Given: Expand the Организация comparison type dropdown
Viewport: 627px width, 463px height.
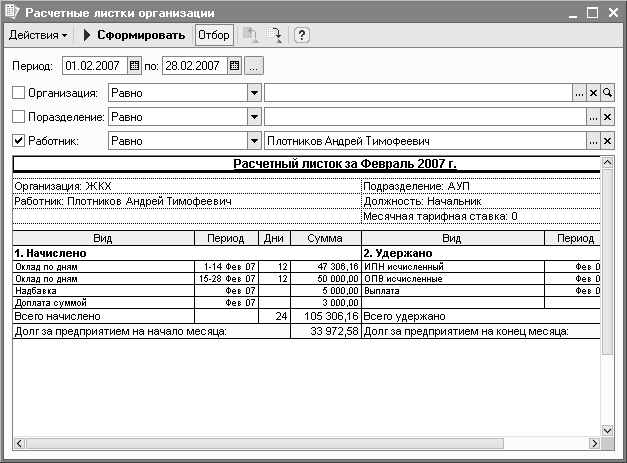Looking at the screenshot, I should pyautogui.click(x=251, y=92).
